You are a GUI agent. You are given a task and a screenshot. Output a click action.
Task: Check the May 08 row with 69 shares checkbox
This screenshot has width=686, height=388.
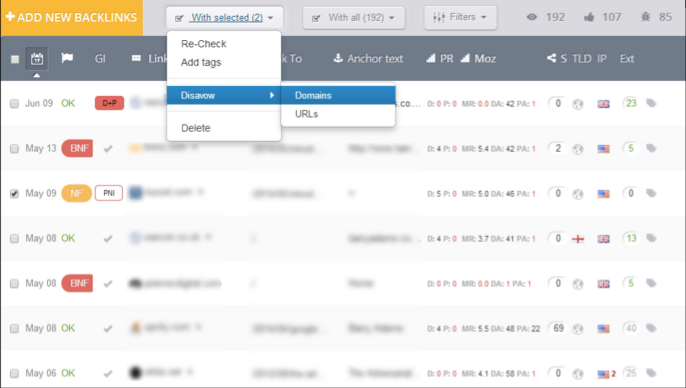pyautogui.click(x=14, y=329)
